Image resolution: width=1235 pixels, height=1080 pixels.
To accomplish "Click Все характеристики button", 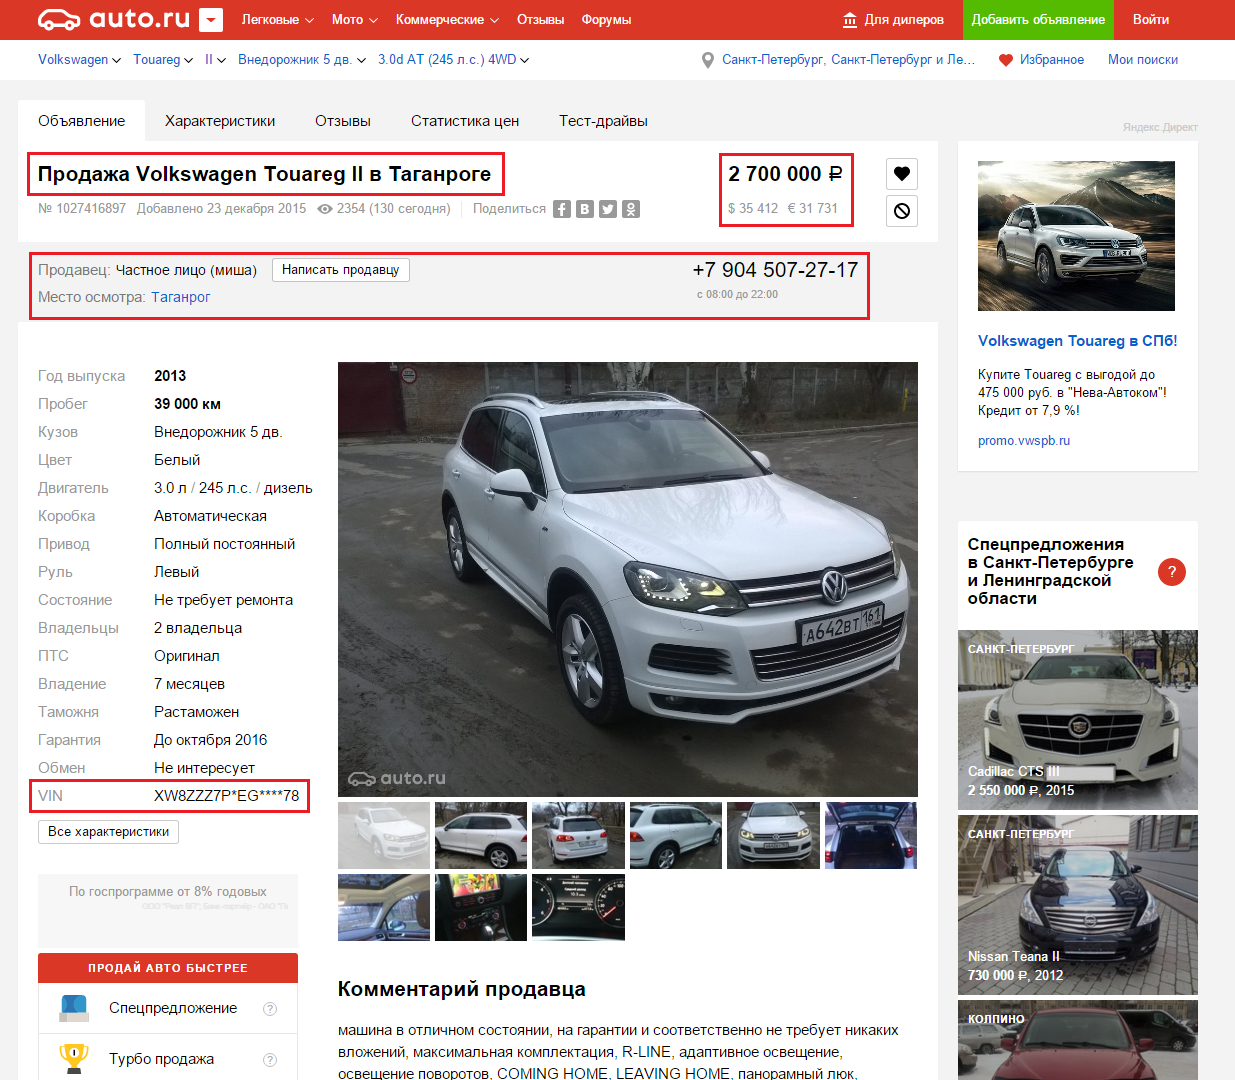I will pos(109,832).
